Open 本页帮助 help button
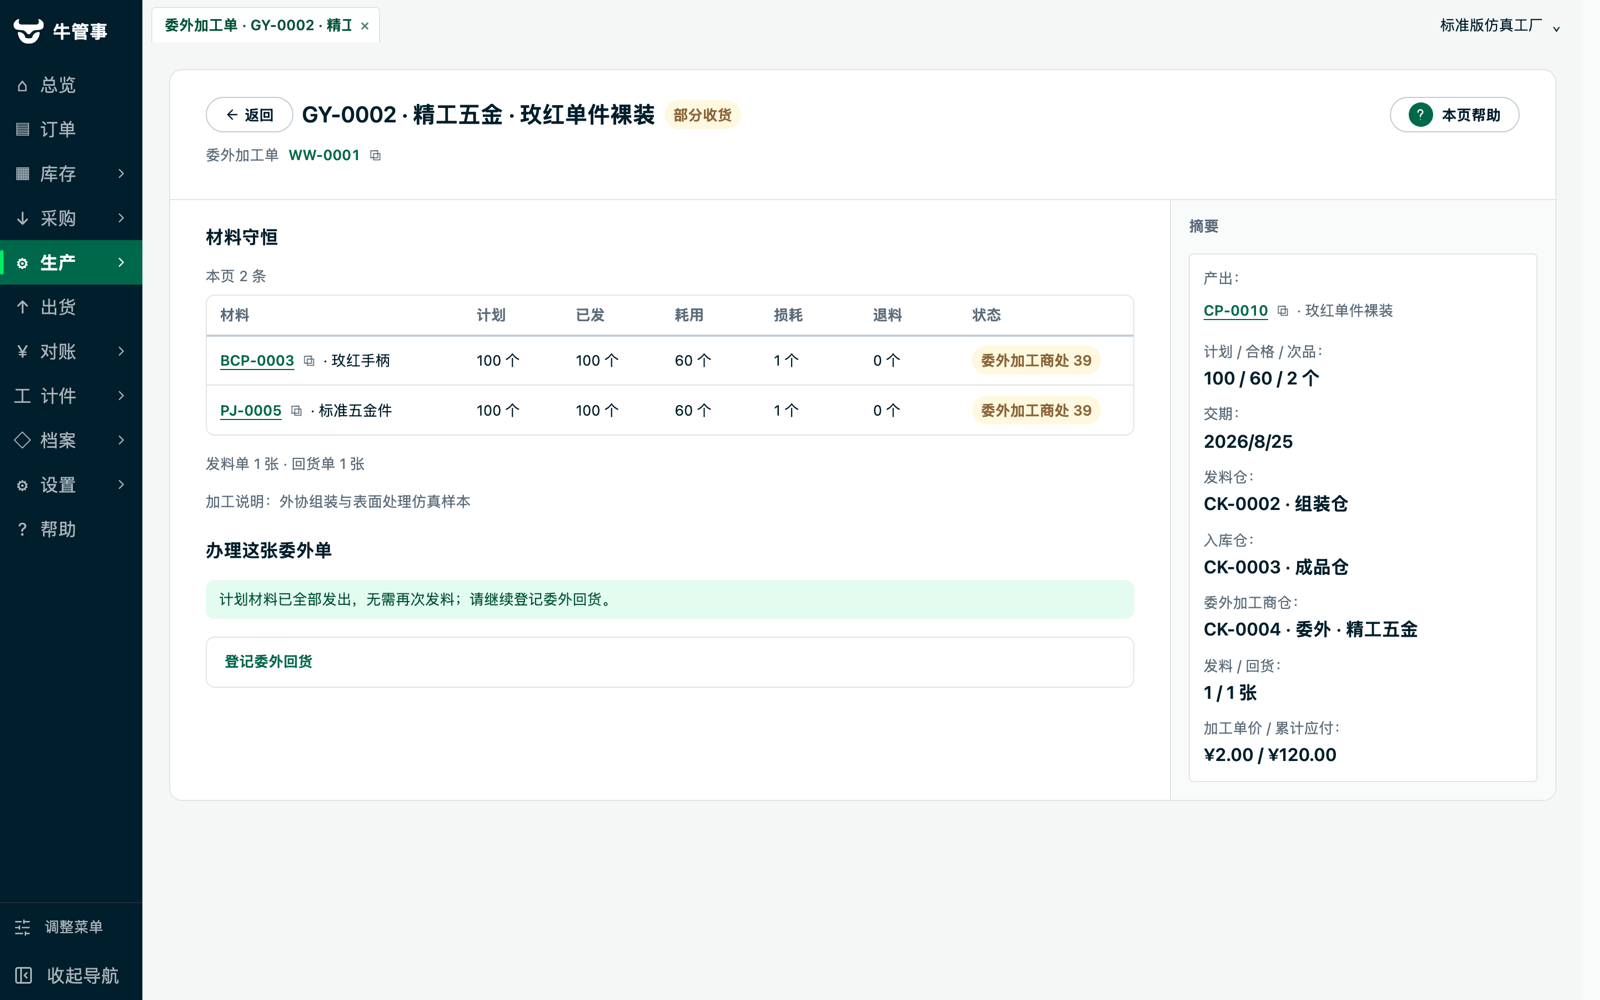Viewport: 1600px width, 1000px height. [x=1454, y=115]
